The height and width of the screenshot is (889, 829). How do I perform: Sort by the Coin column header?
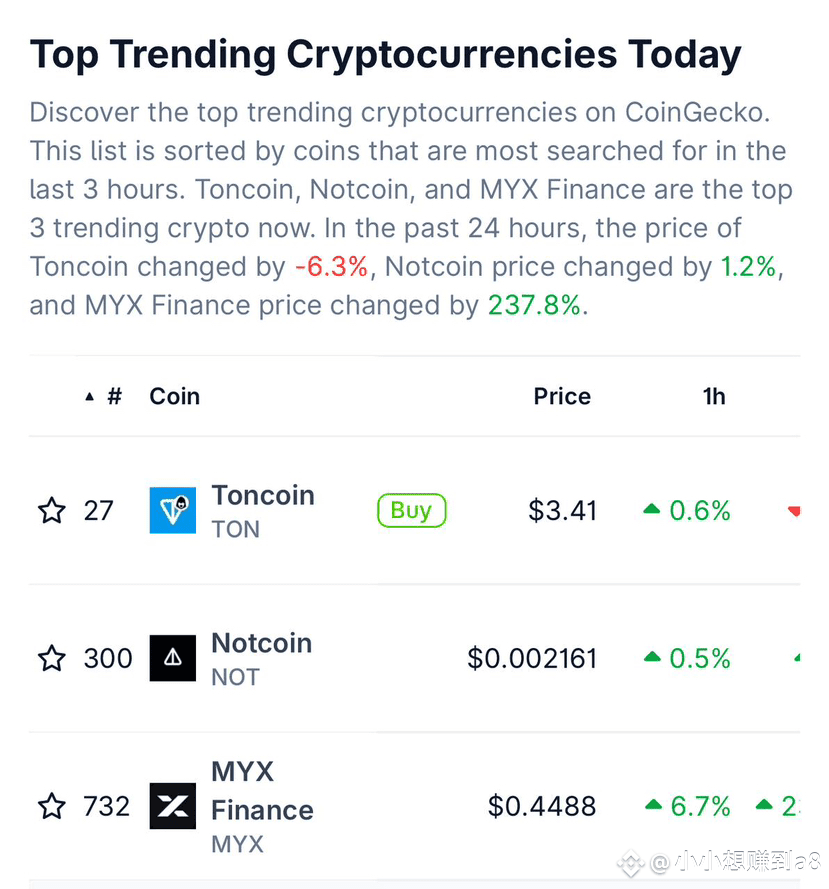click(x=175, y=396)
